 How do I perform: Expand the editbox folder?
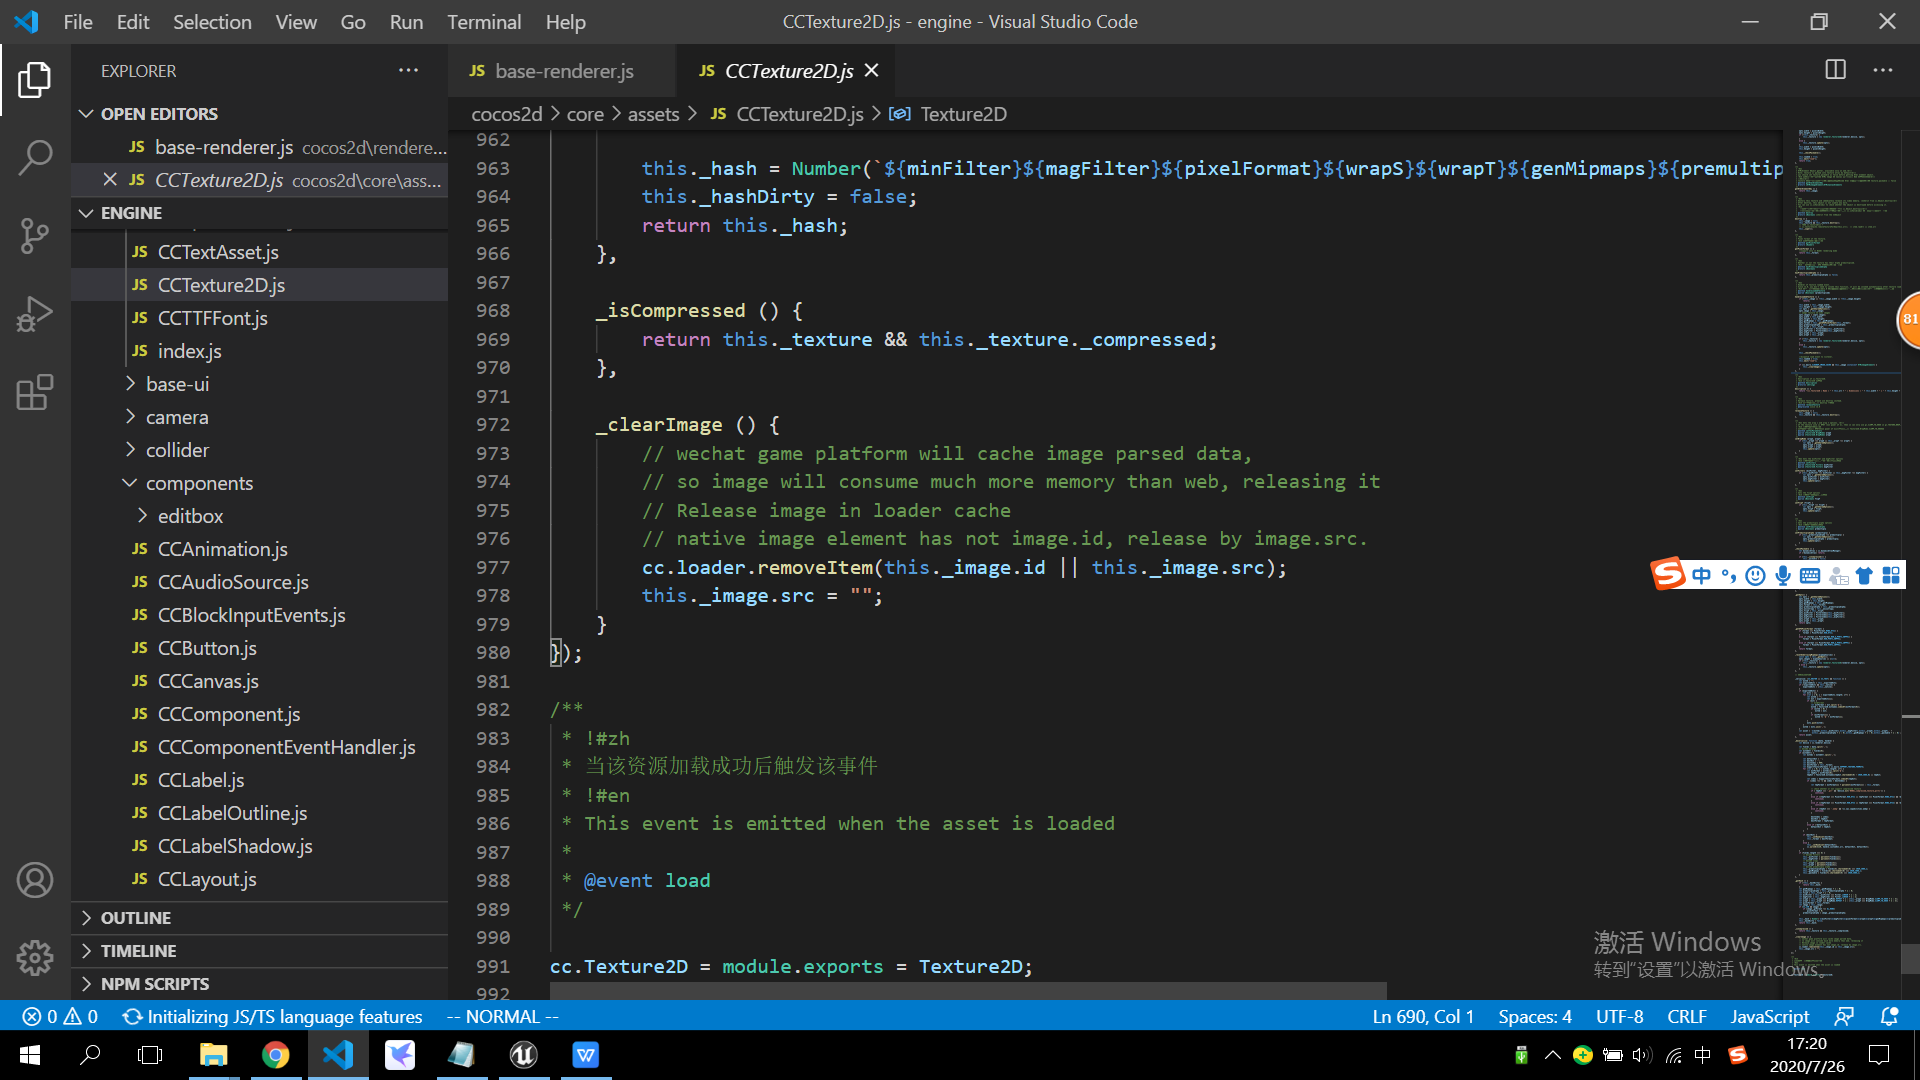190,516
